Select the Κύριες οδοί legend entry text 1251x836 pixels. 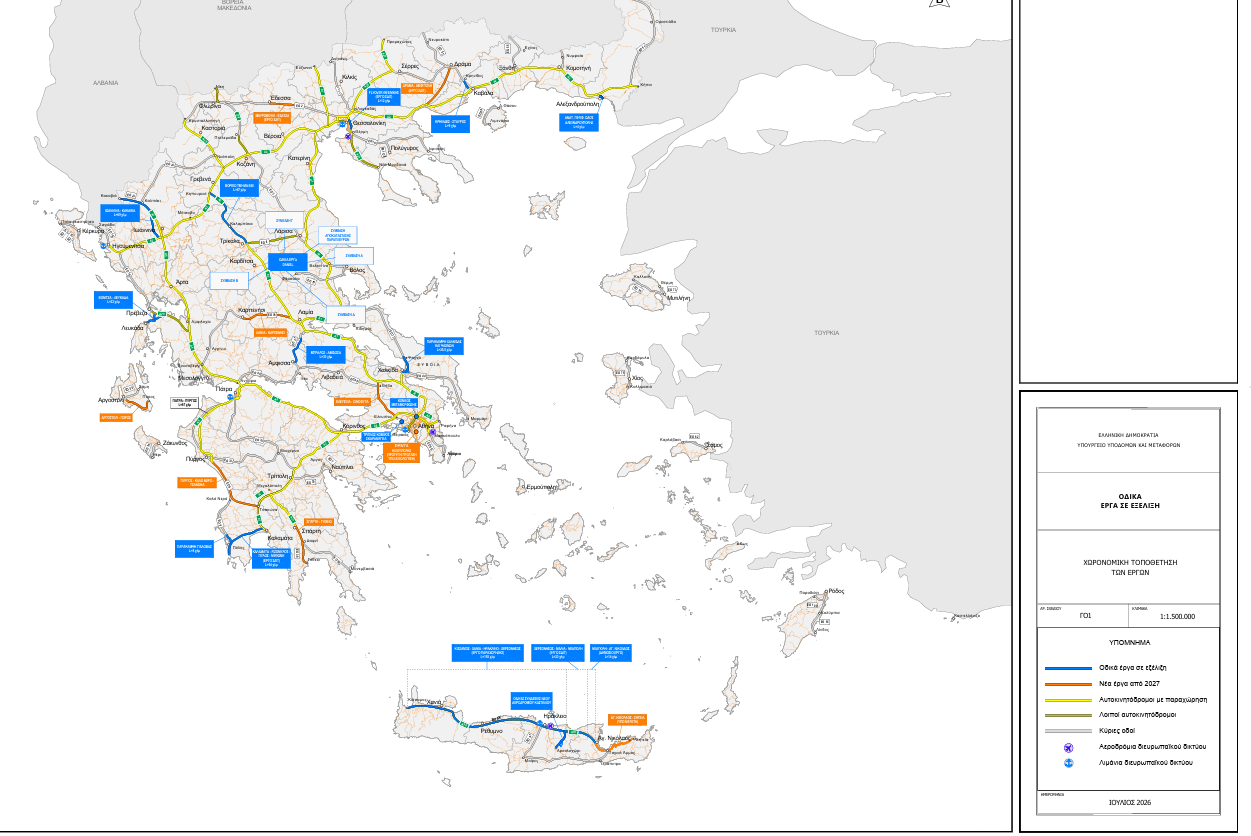[1116, 731]
